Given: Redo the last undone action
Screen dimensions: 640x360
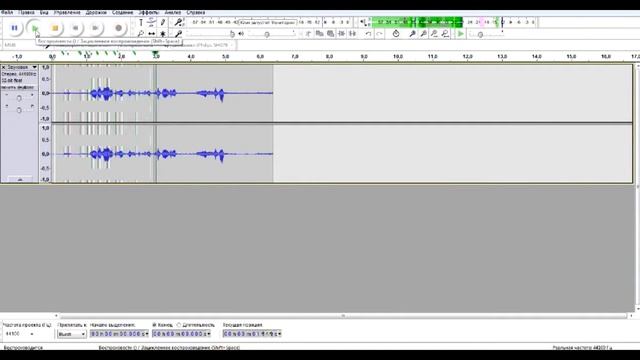Looking at the screenshot, I should 379,33.
